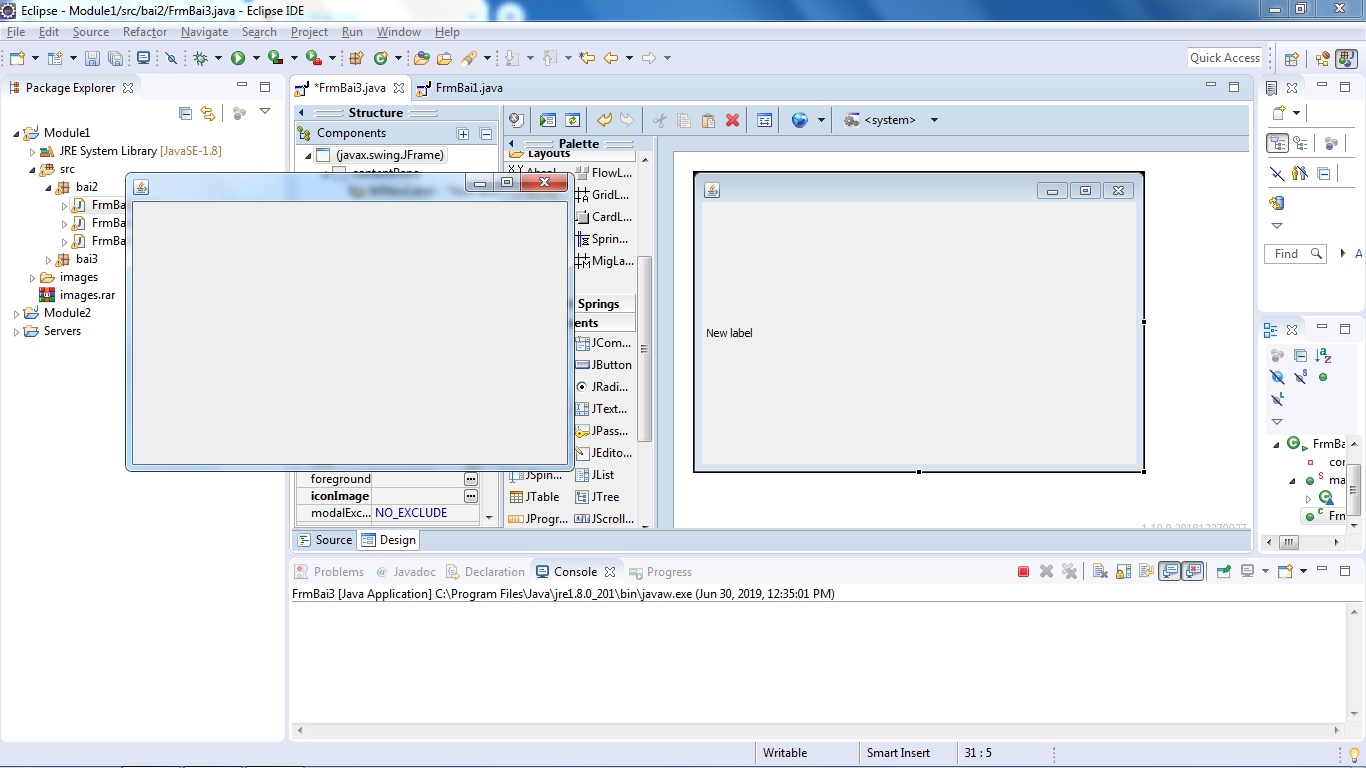This screenshot has width=1366, height=768.
Task: Click the Debug bug icon
Action: pyautogui.click(x=201, y=59)
